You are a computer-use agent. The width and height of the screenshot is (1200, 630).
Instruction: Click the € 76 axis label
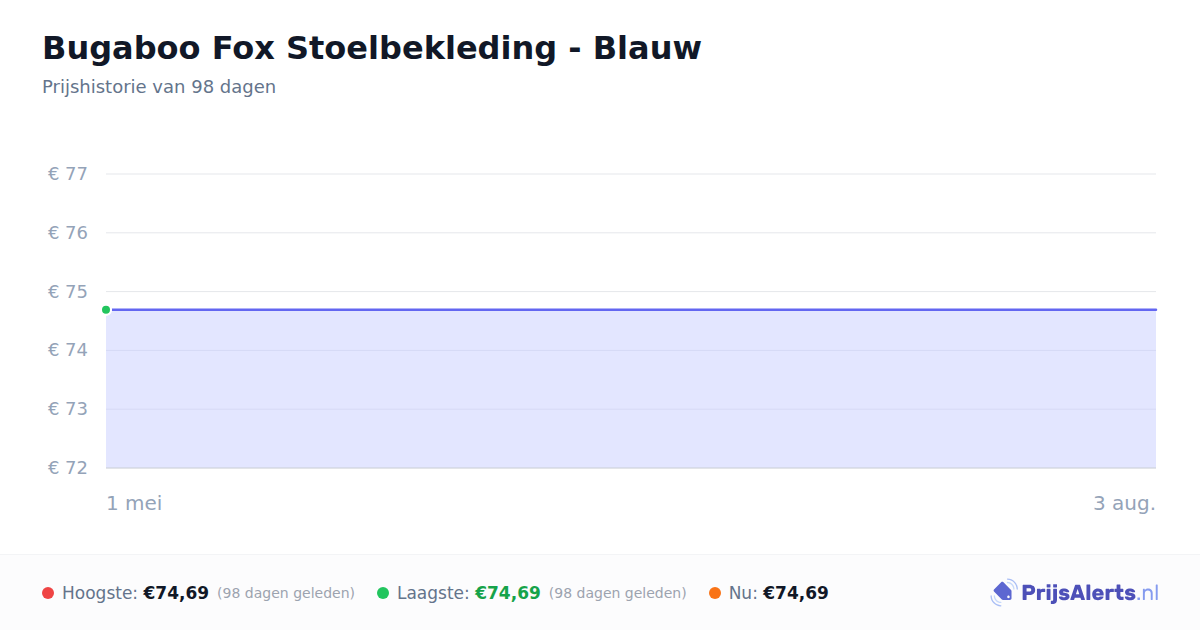(68, 233)
